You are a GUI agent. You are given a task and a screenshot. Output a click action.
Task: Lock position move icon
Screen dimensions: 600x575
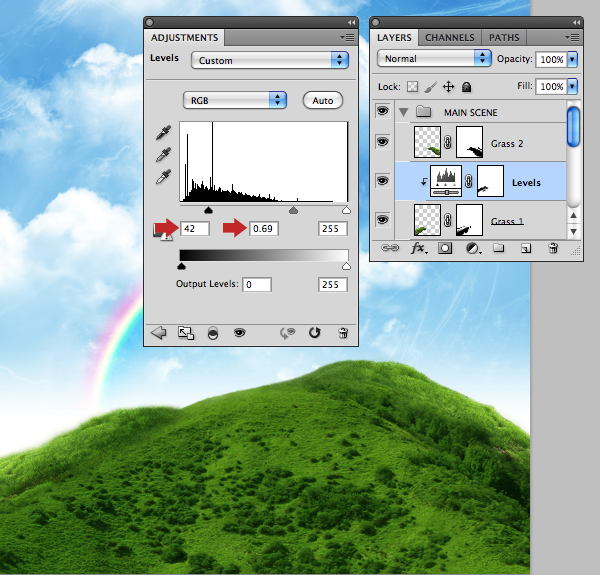click(x=448, y=87)
